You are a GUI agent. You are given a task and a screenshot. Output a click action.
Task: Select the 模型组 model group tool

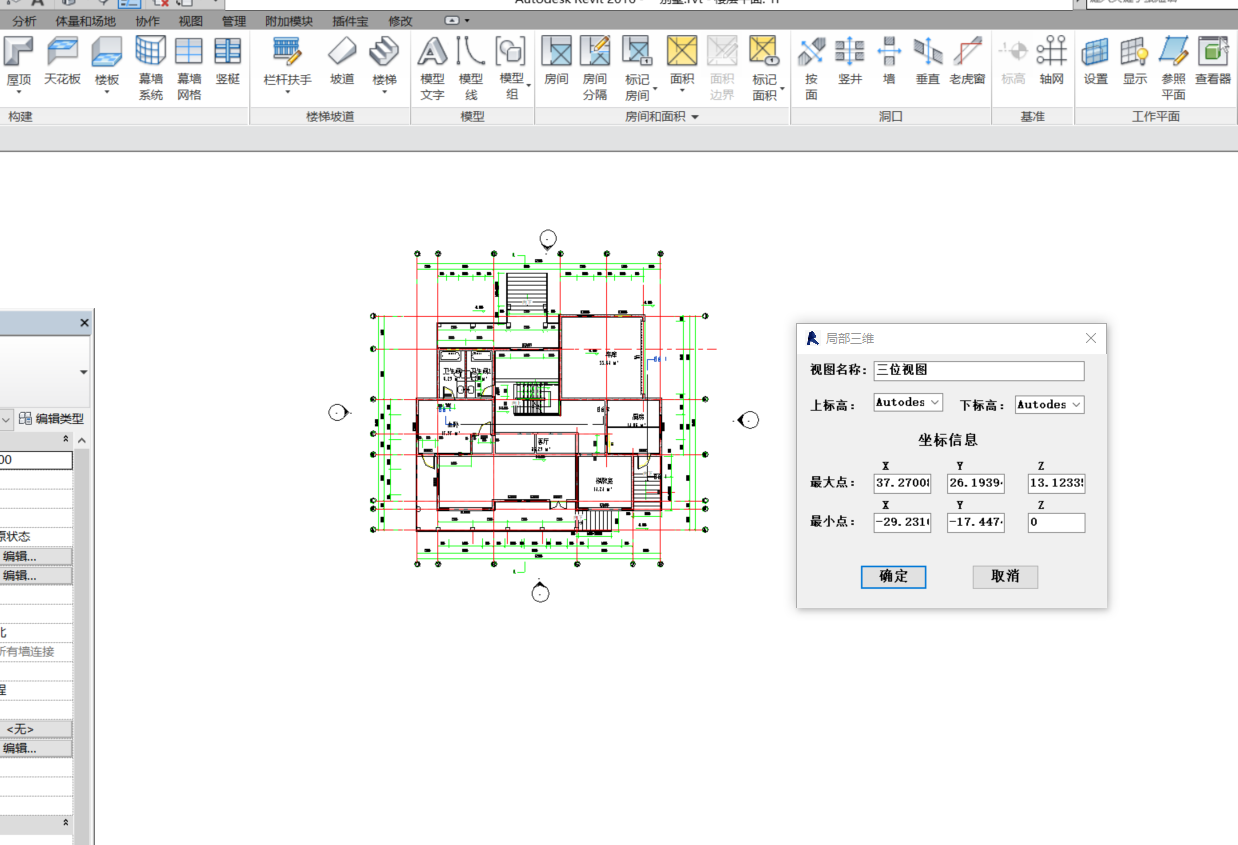(511, 68)
